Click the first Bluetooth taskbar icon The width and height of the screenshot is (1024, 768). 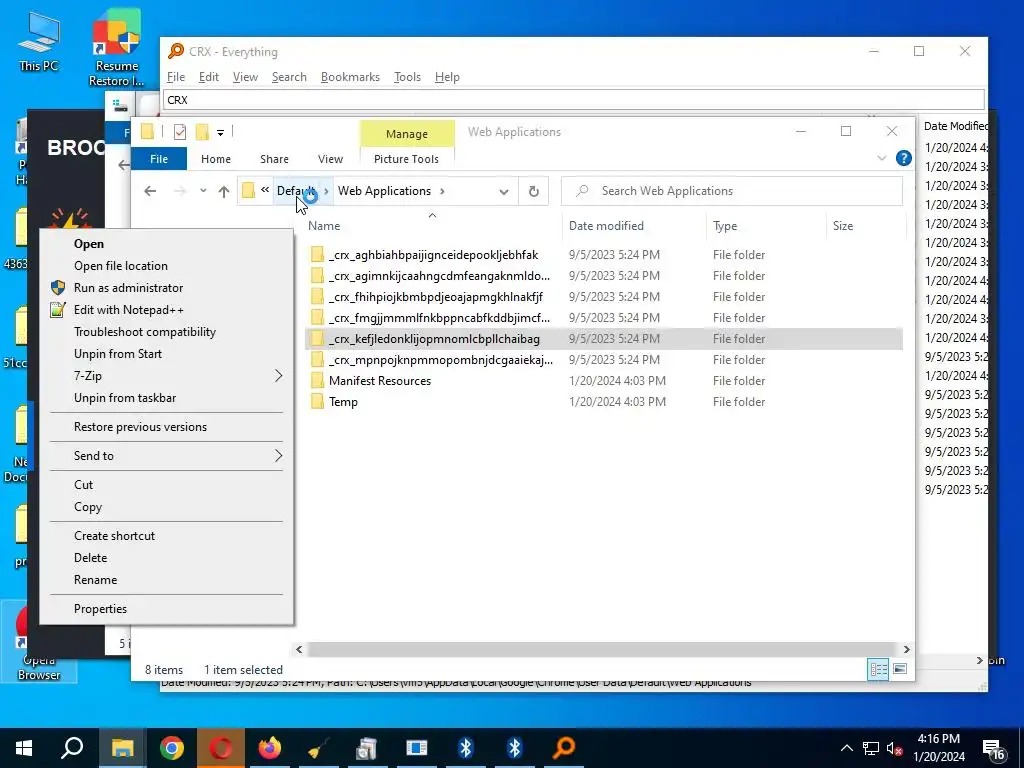(x=465, y=748)
